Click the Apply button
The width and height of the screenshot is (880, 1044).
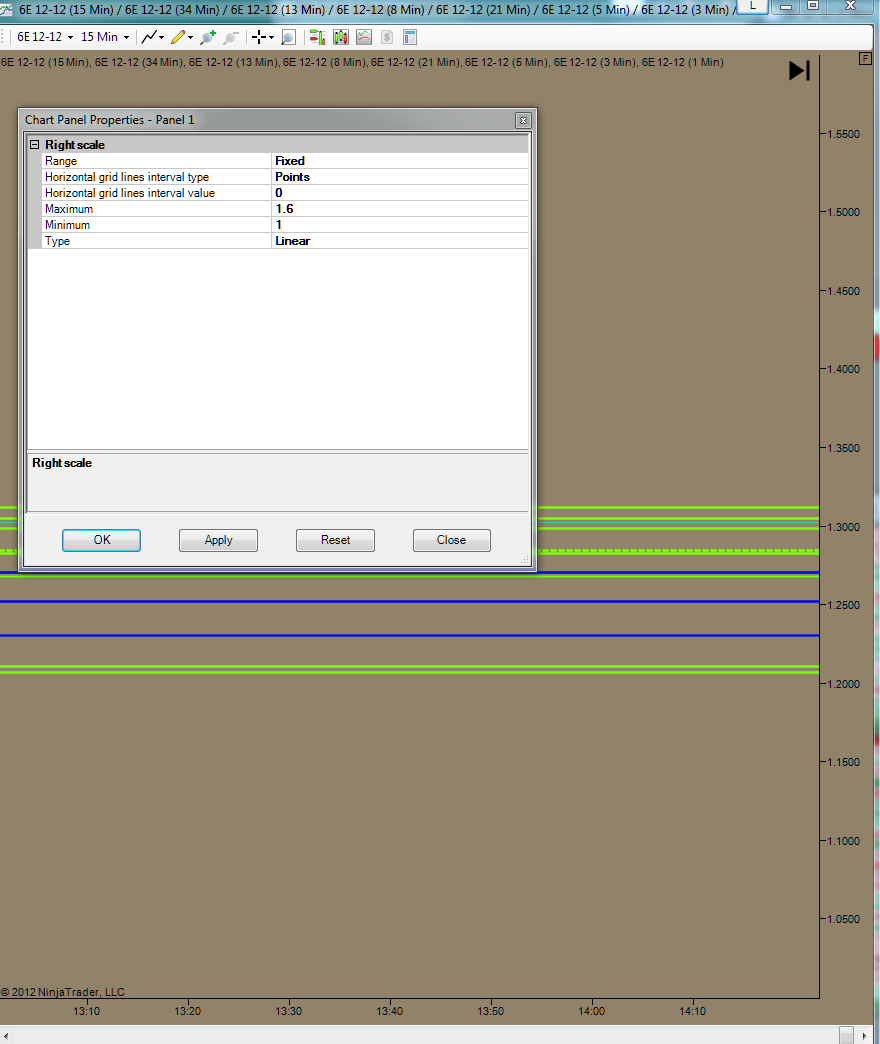point(218,540)
